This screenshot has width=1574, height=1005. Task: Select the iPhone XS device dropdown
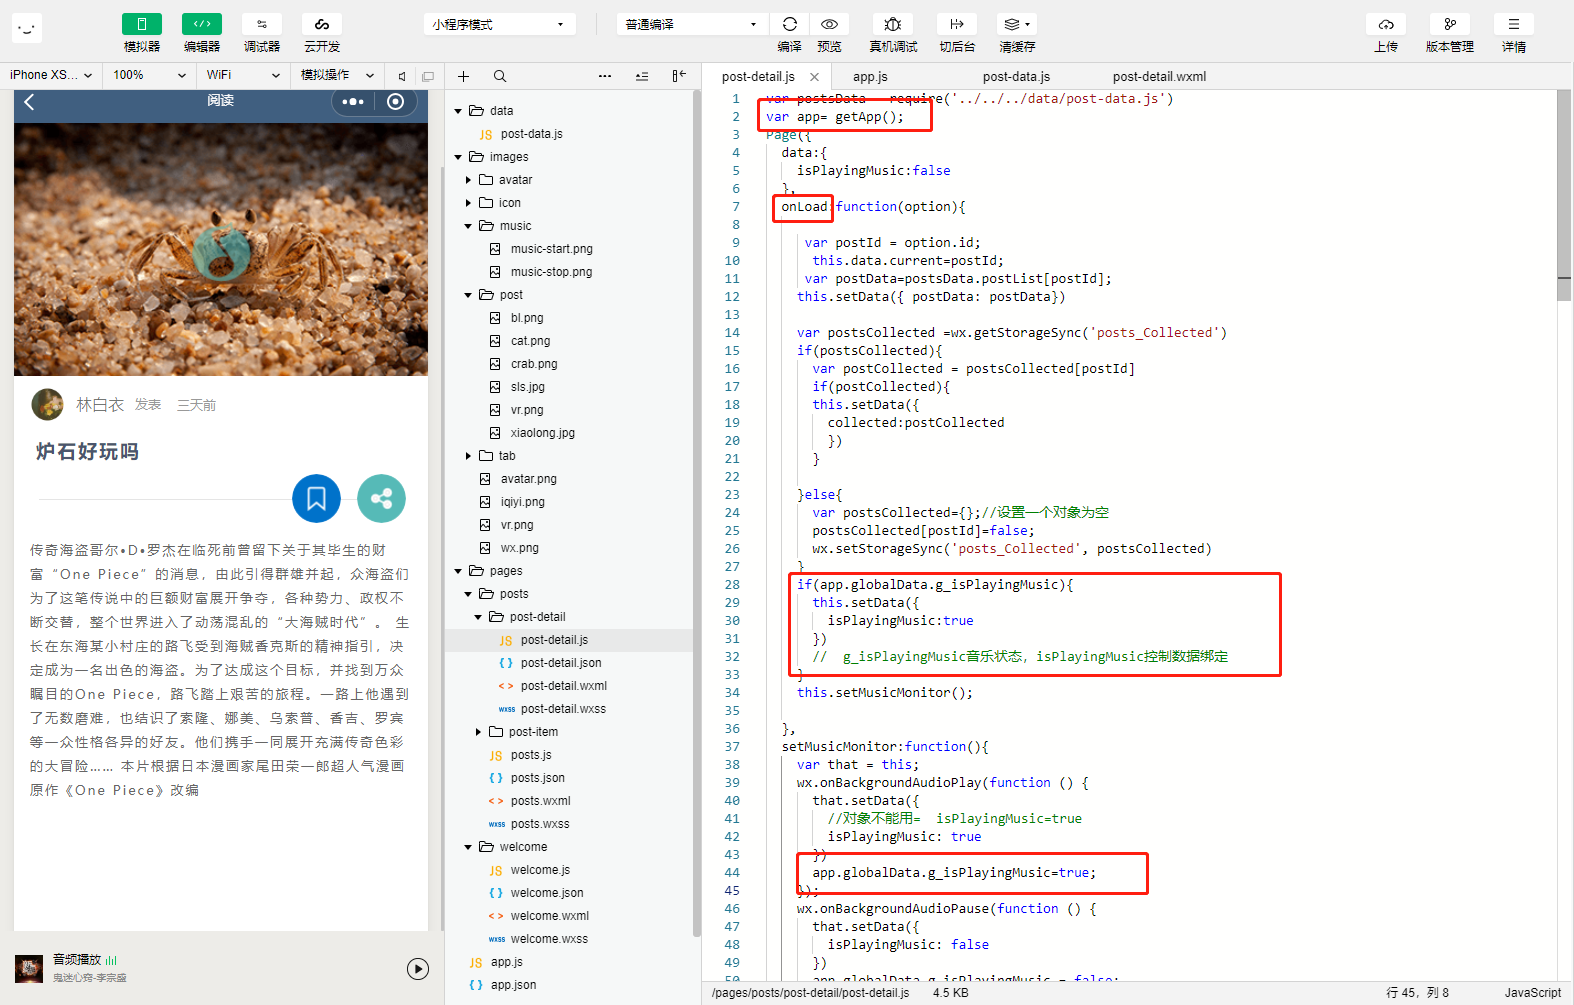(x=51, y=75)
